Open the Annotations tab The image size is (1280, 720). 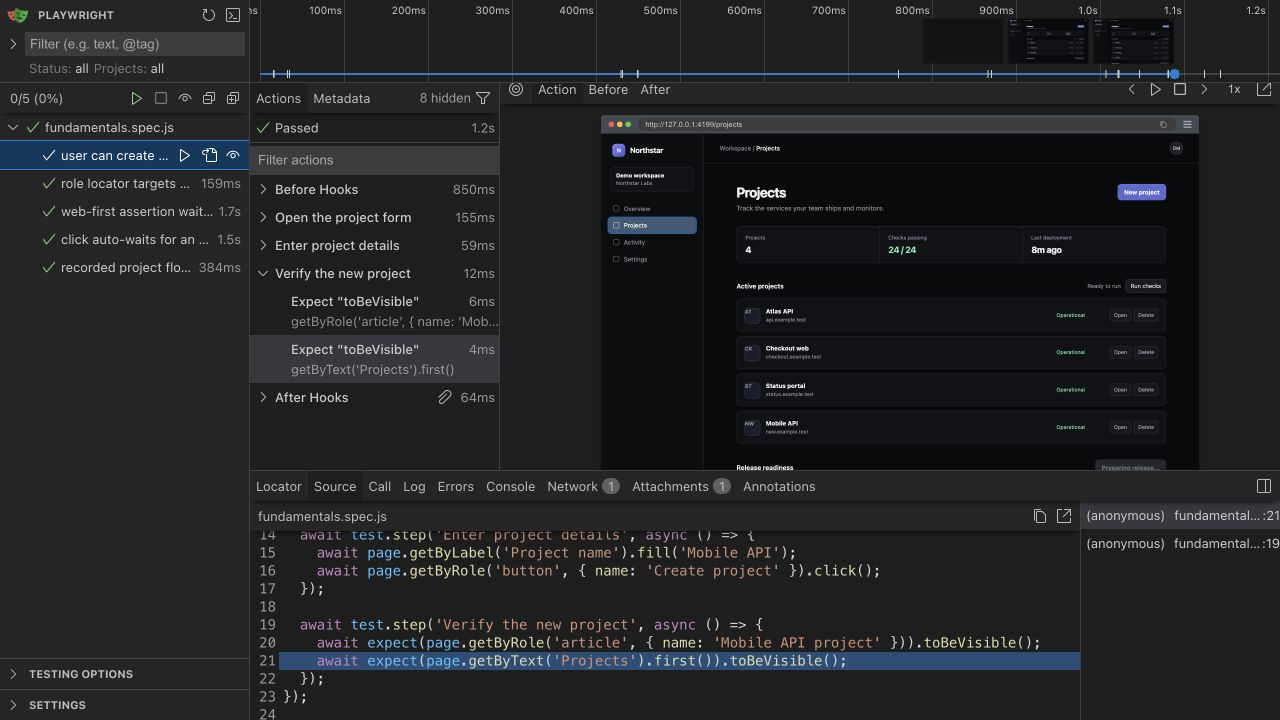click(779, 486)
